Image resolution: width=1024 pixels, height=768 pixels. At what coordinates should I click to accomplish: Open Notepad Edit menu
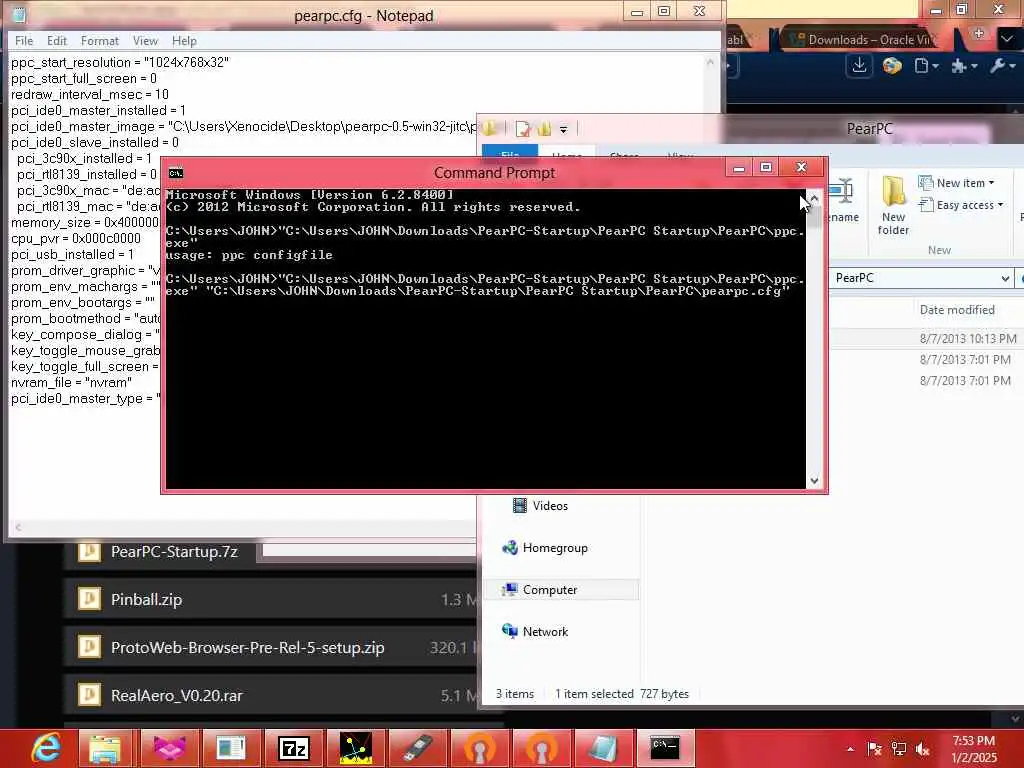(x=57, y=40)
